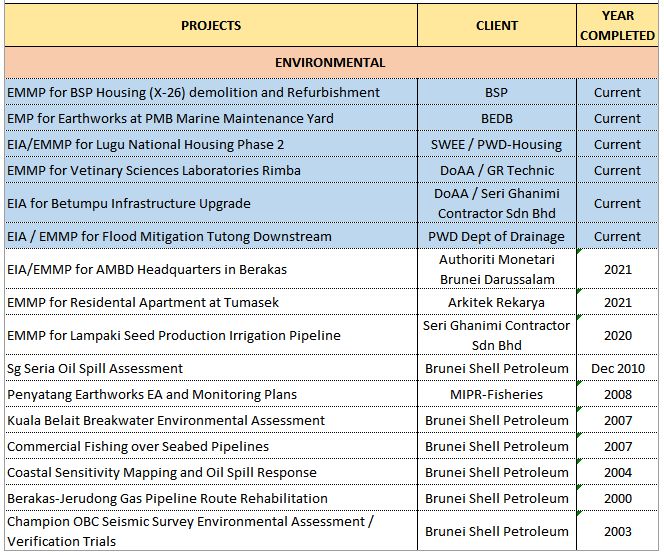Click the DoAA / GR Technic client cell
Screen dimensions: 664x555
tap(496, 170)
